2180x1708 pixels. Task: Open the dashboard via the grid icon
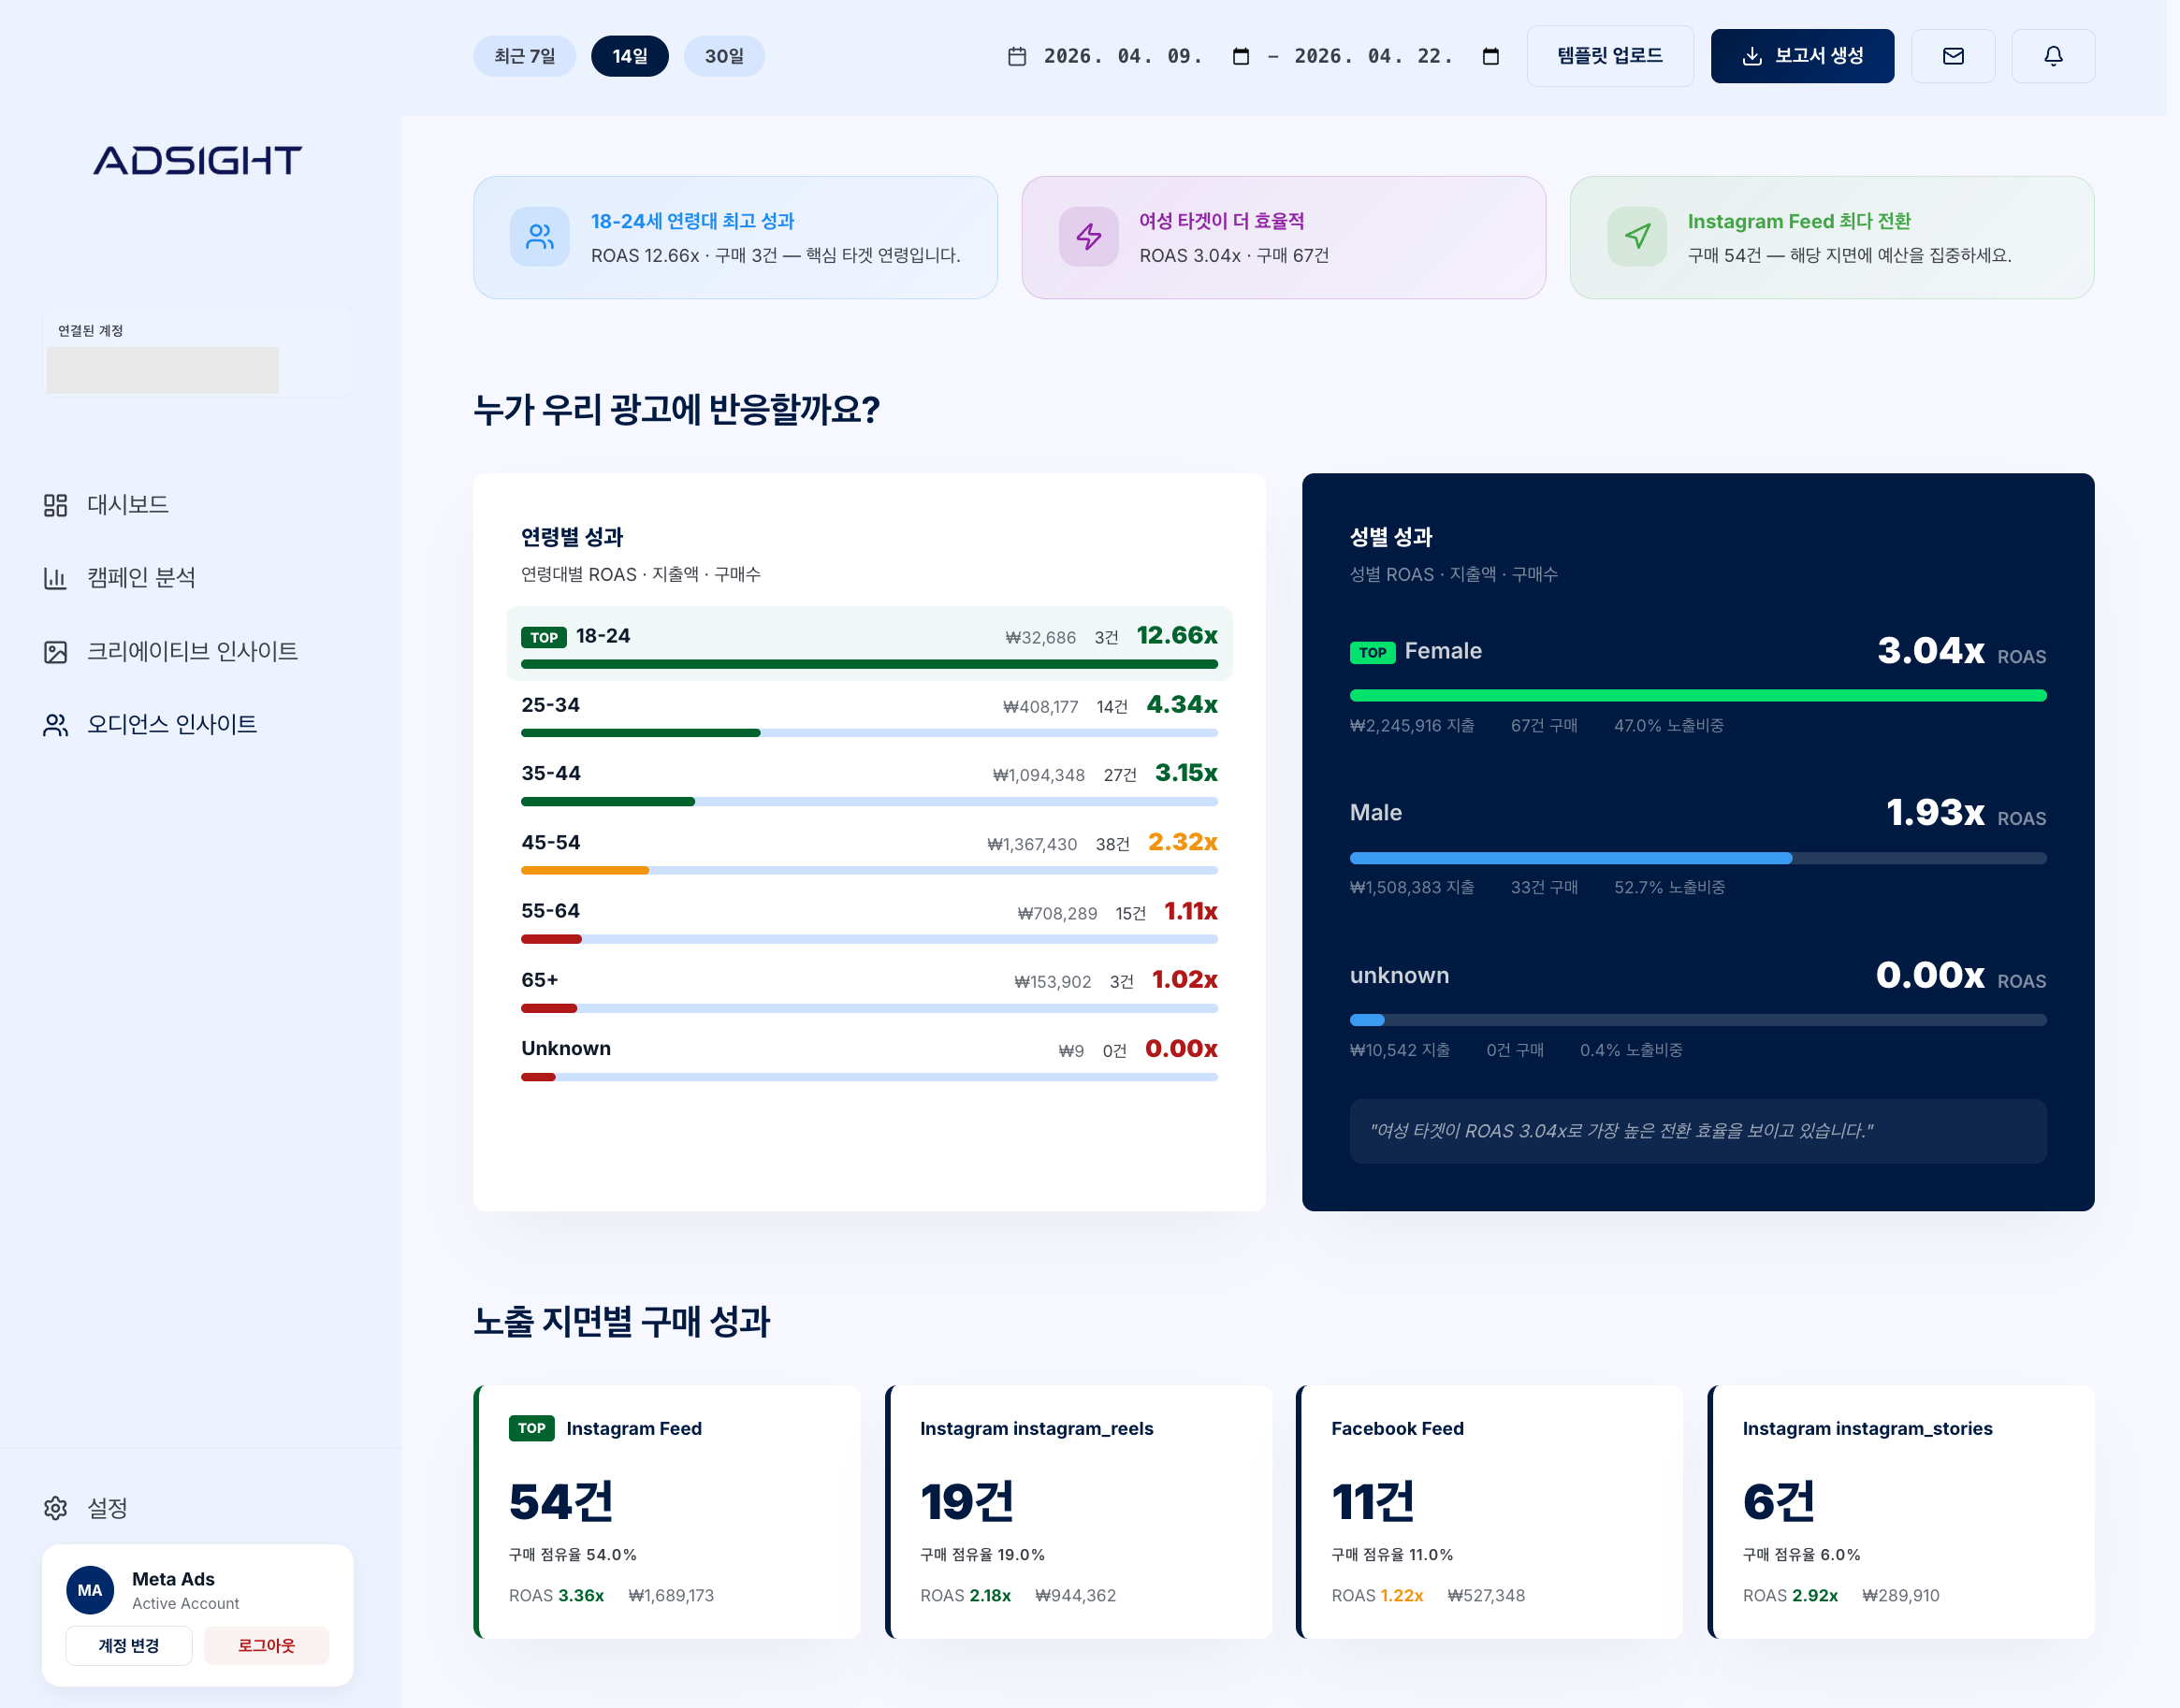tap(55, 505)
